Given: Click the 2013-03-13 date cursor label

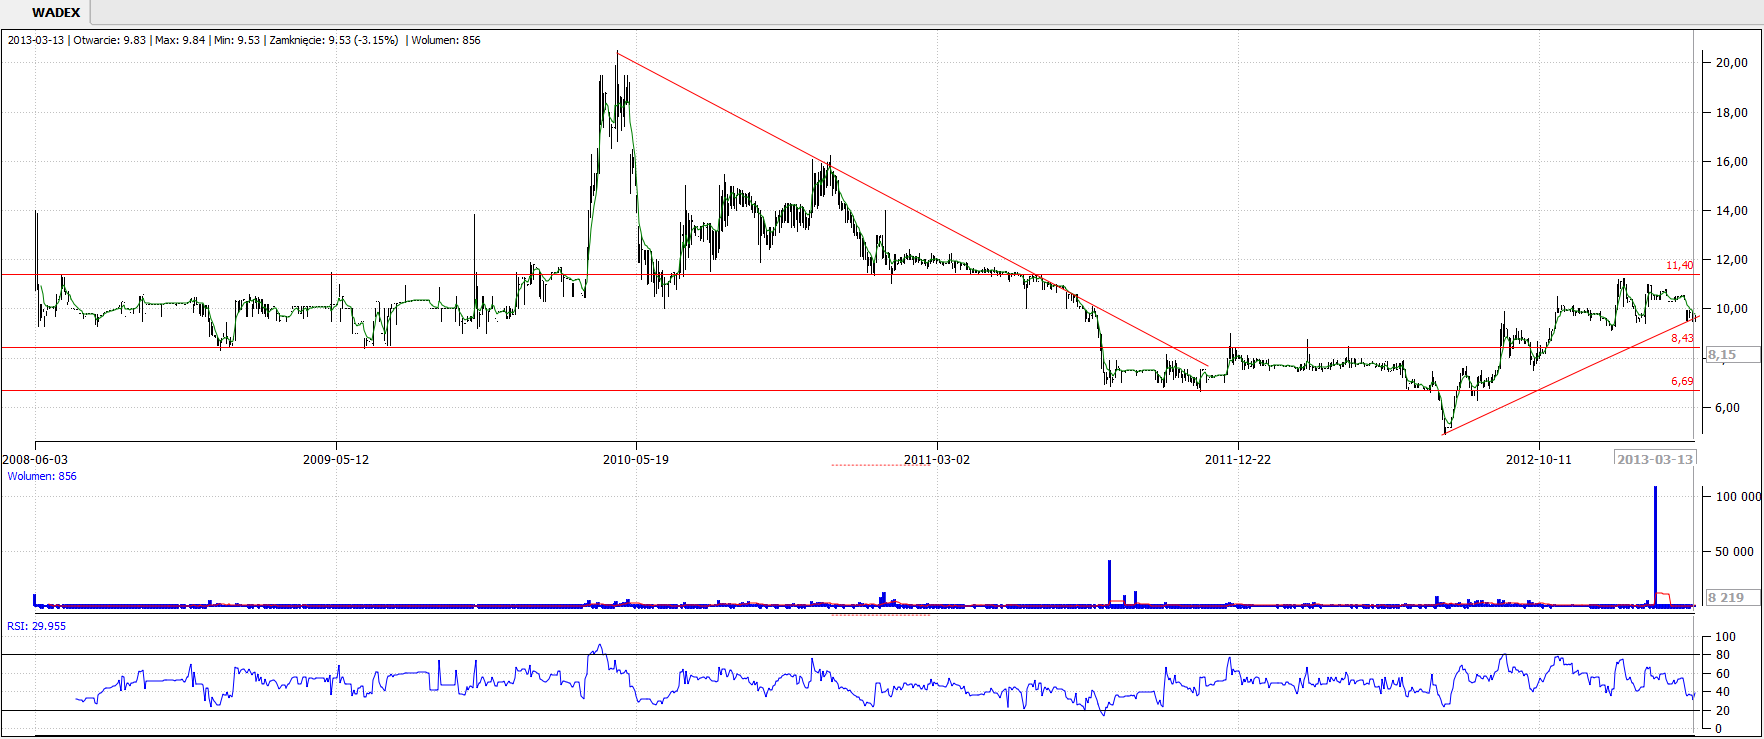Looking at the screenshot, I should [x=1655, y=459].
